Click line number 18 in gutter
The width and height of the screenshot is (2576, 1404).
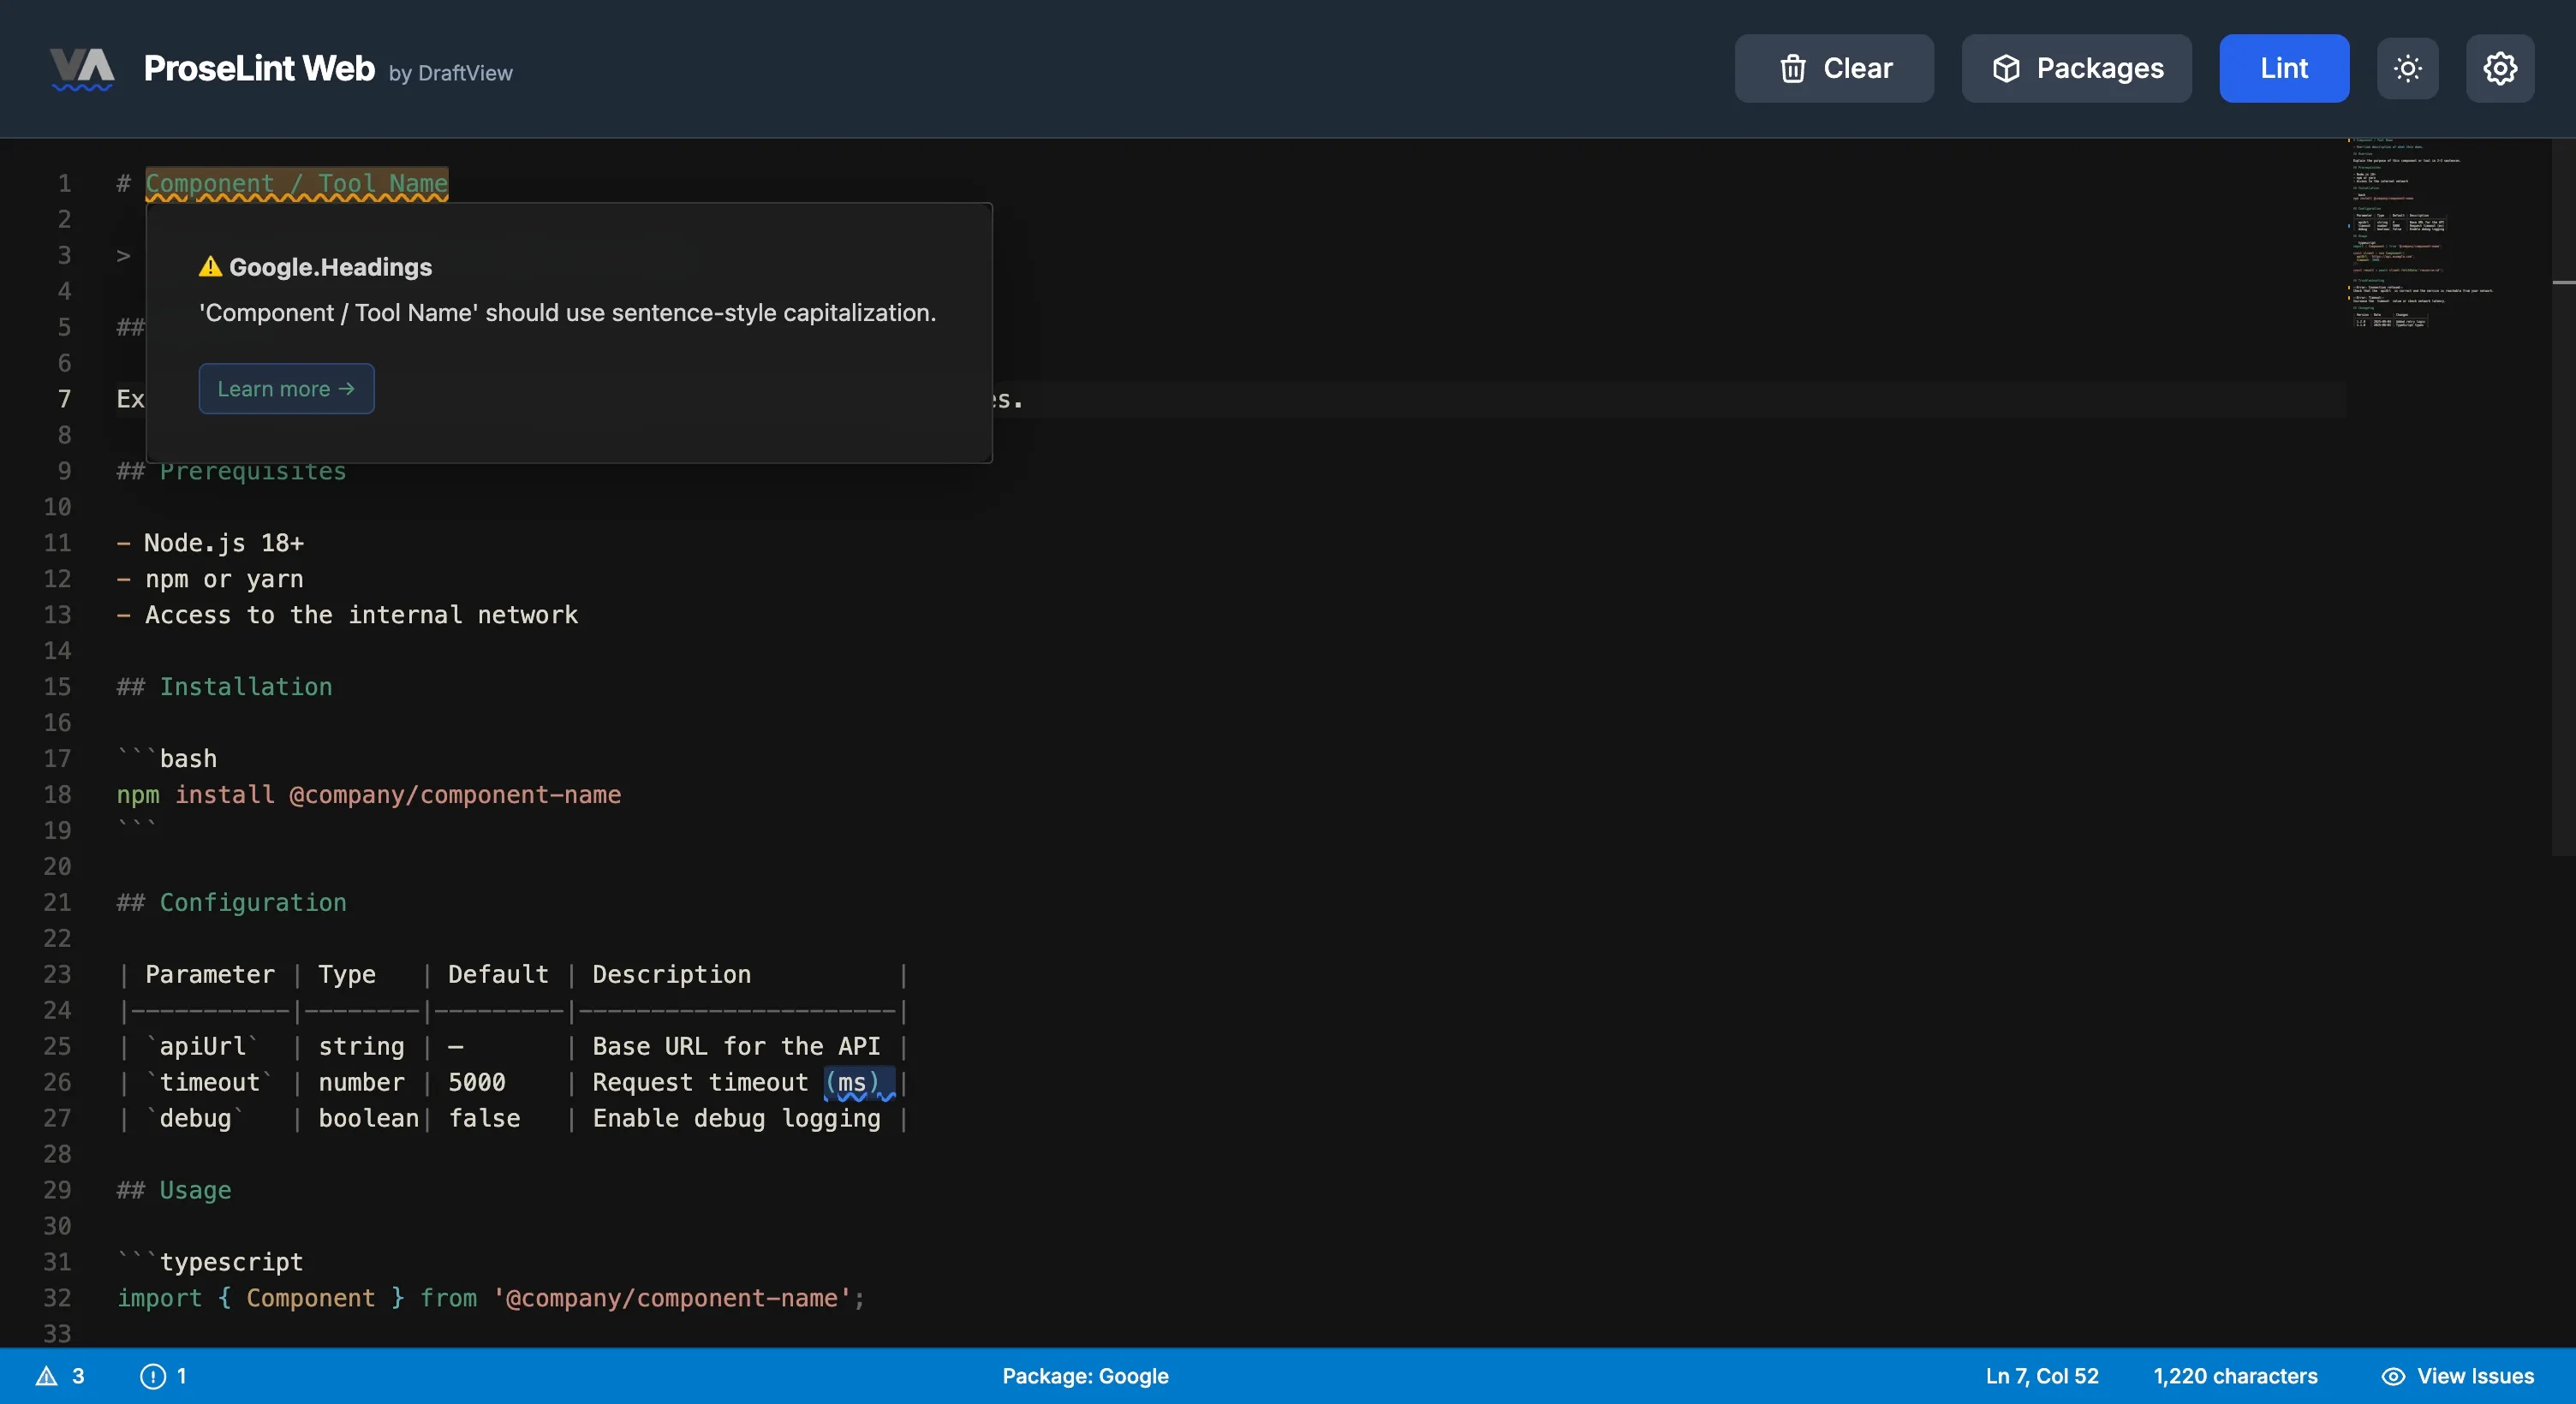(57, 795)
